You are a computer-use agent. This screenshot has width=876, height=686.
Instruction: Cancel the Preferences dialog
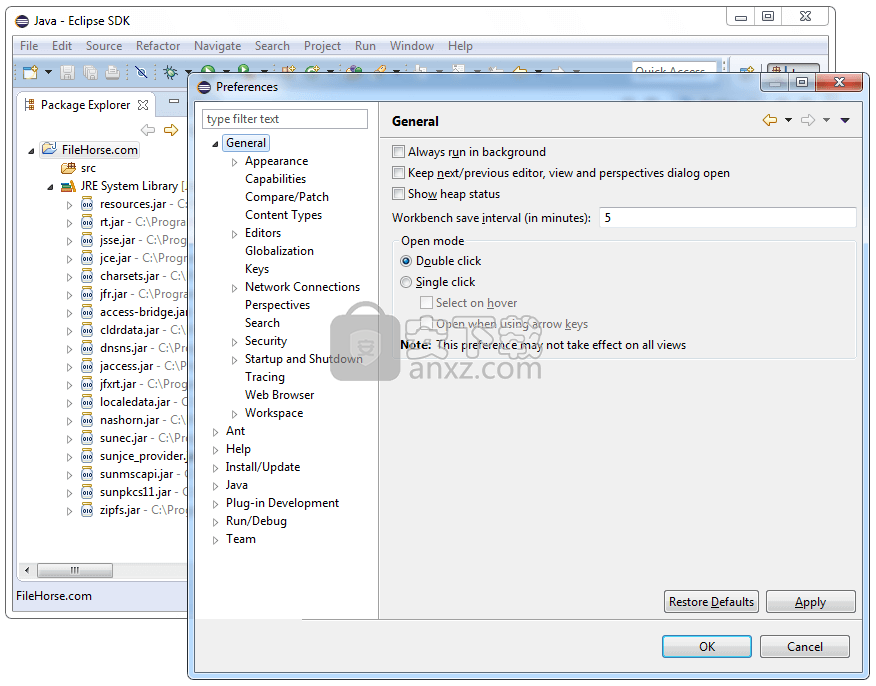(x=804, y=646)
